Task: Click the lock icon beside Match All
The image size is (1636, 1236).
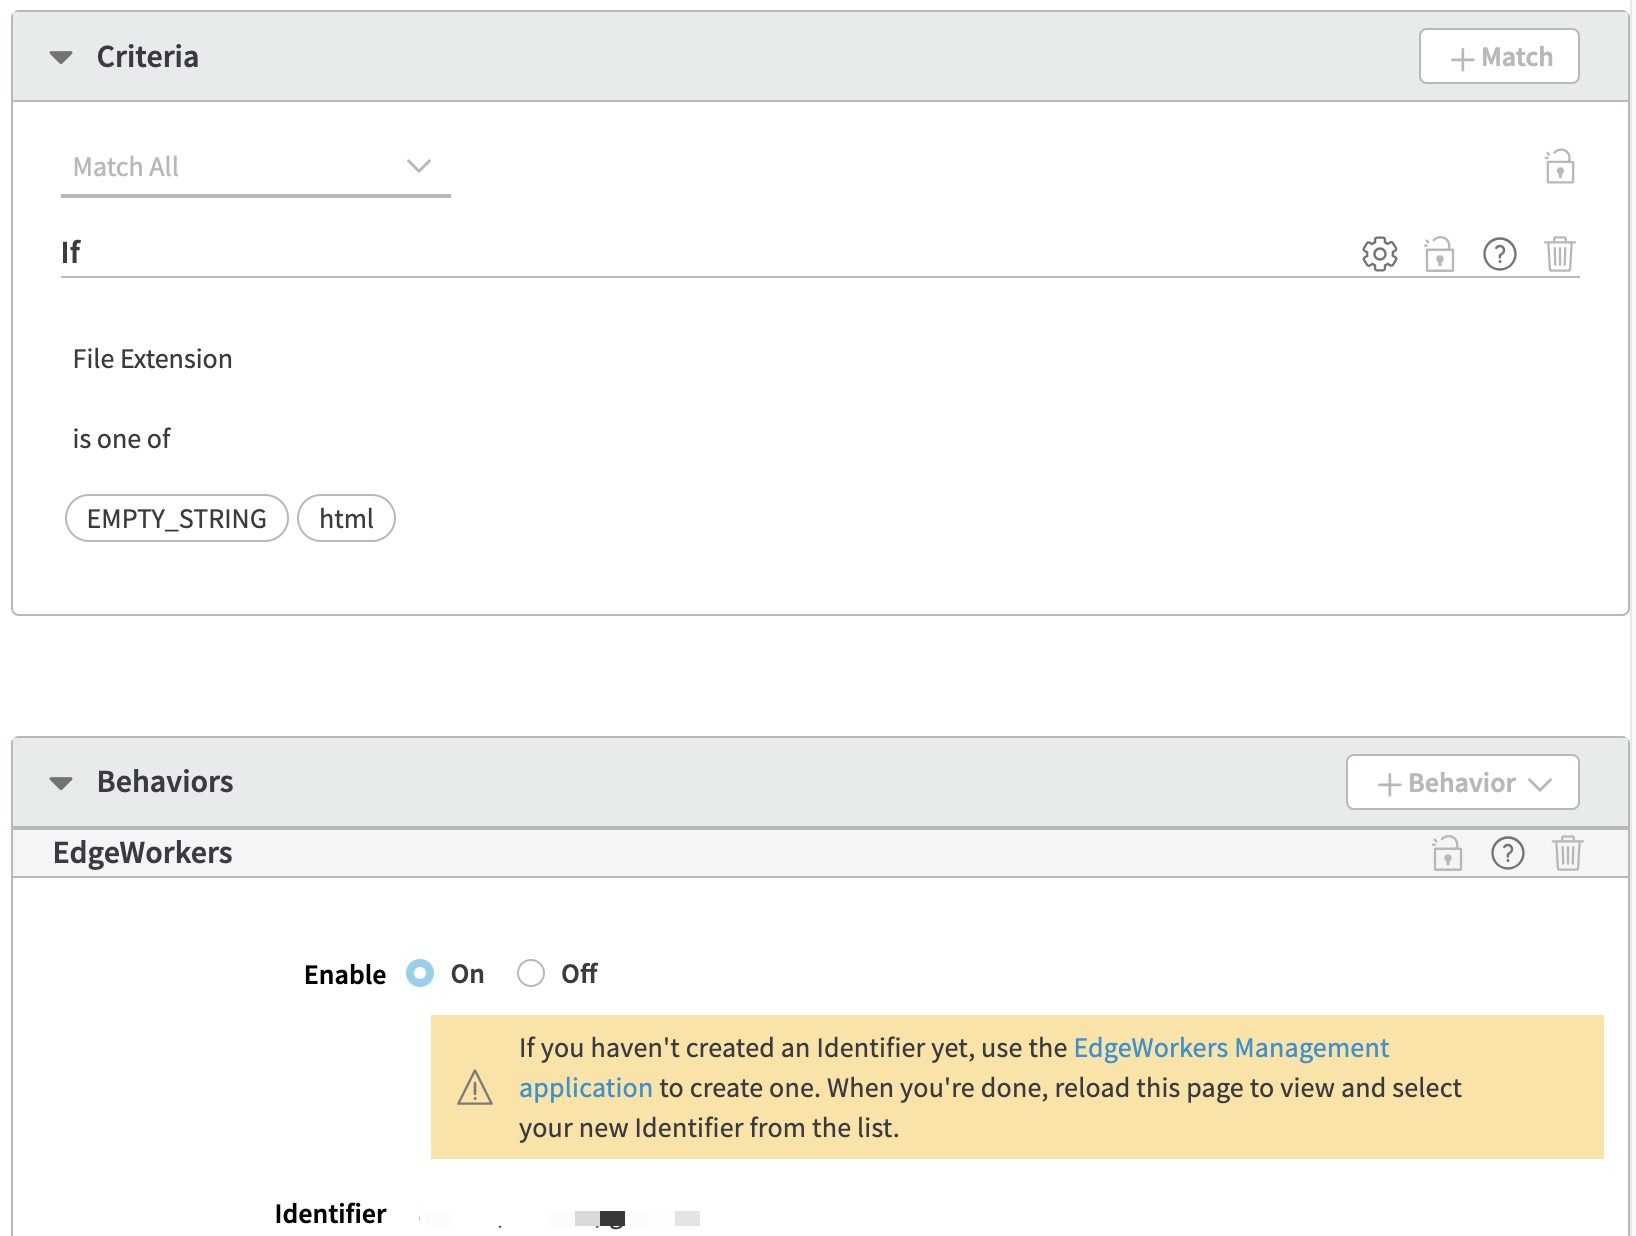Action: [1559, 167]
